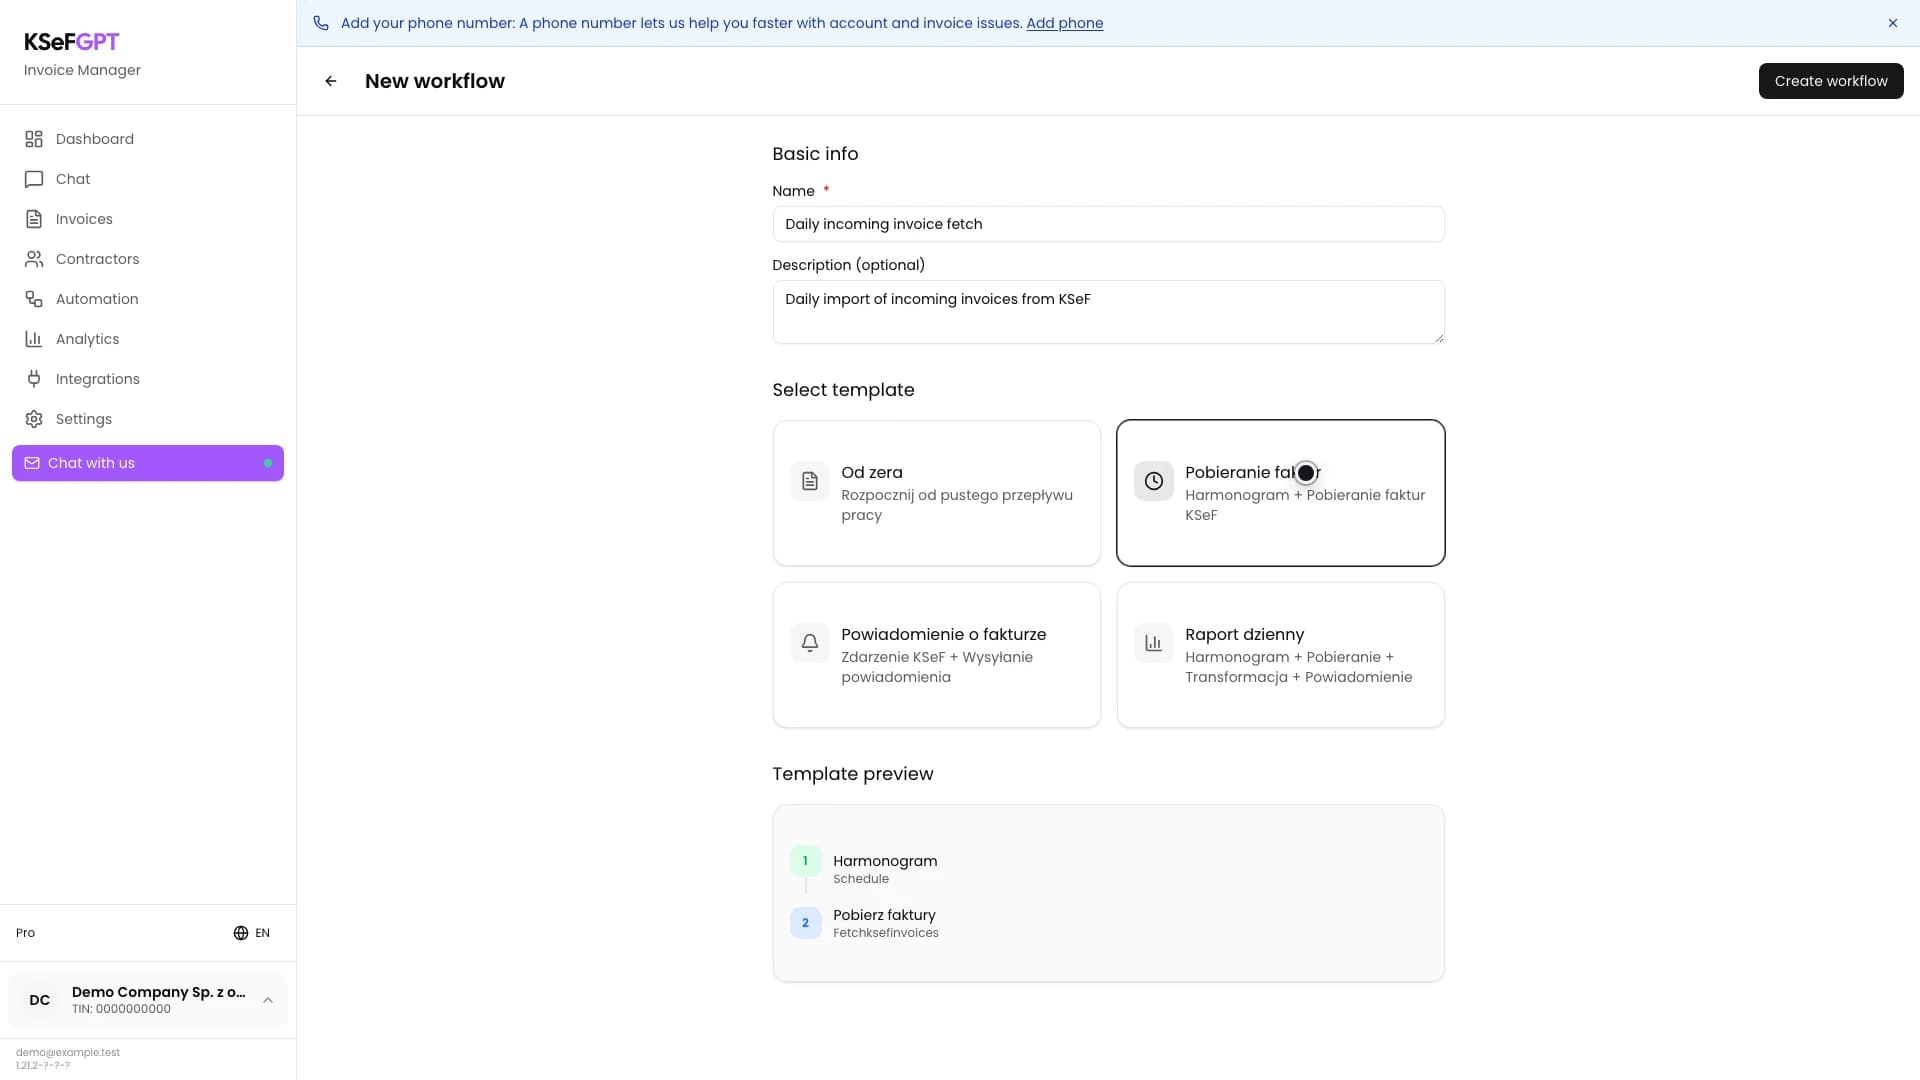Click into the Description textarea
The width and height of the screenshot is (1920, 1080).
(x=1108, y=312)
